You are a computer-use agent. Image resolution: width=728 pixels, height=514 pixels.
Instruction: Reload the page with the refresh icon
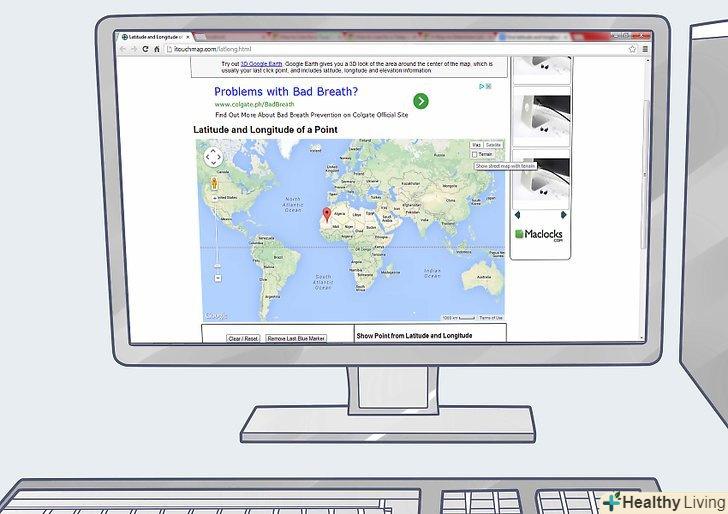(145, 49)
